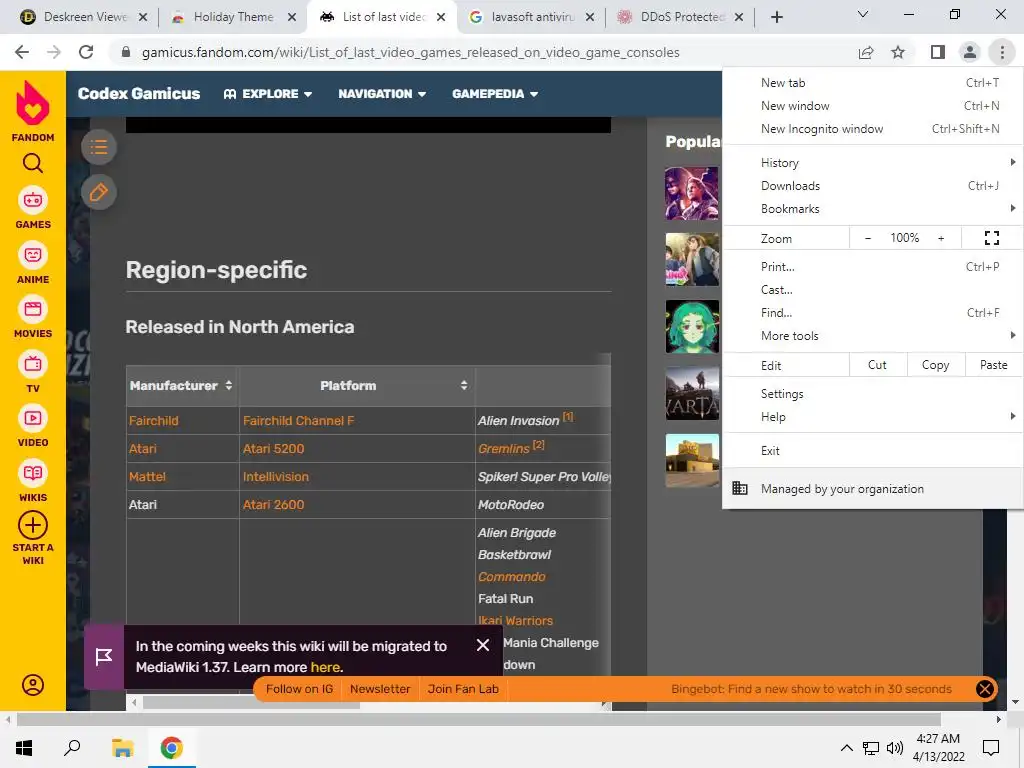1024x768 pixels.
Task: Click the Join Fan Lab link
Action: [x=463, y=689]
